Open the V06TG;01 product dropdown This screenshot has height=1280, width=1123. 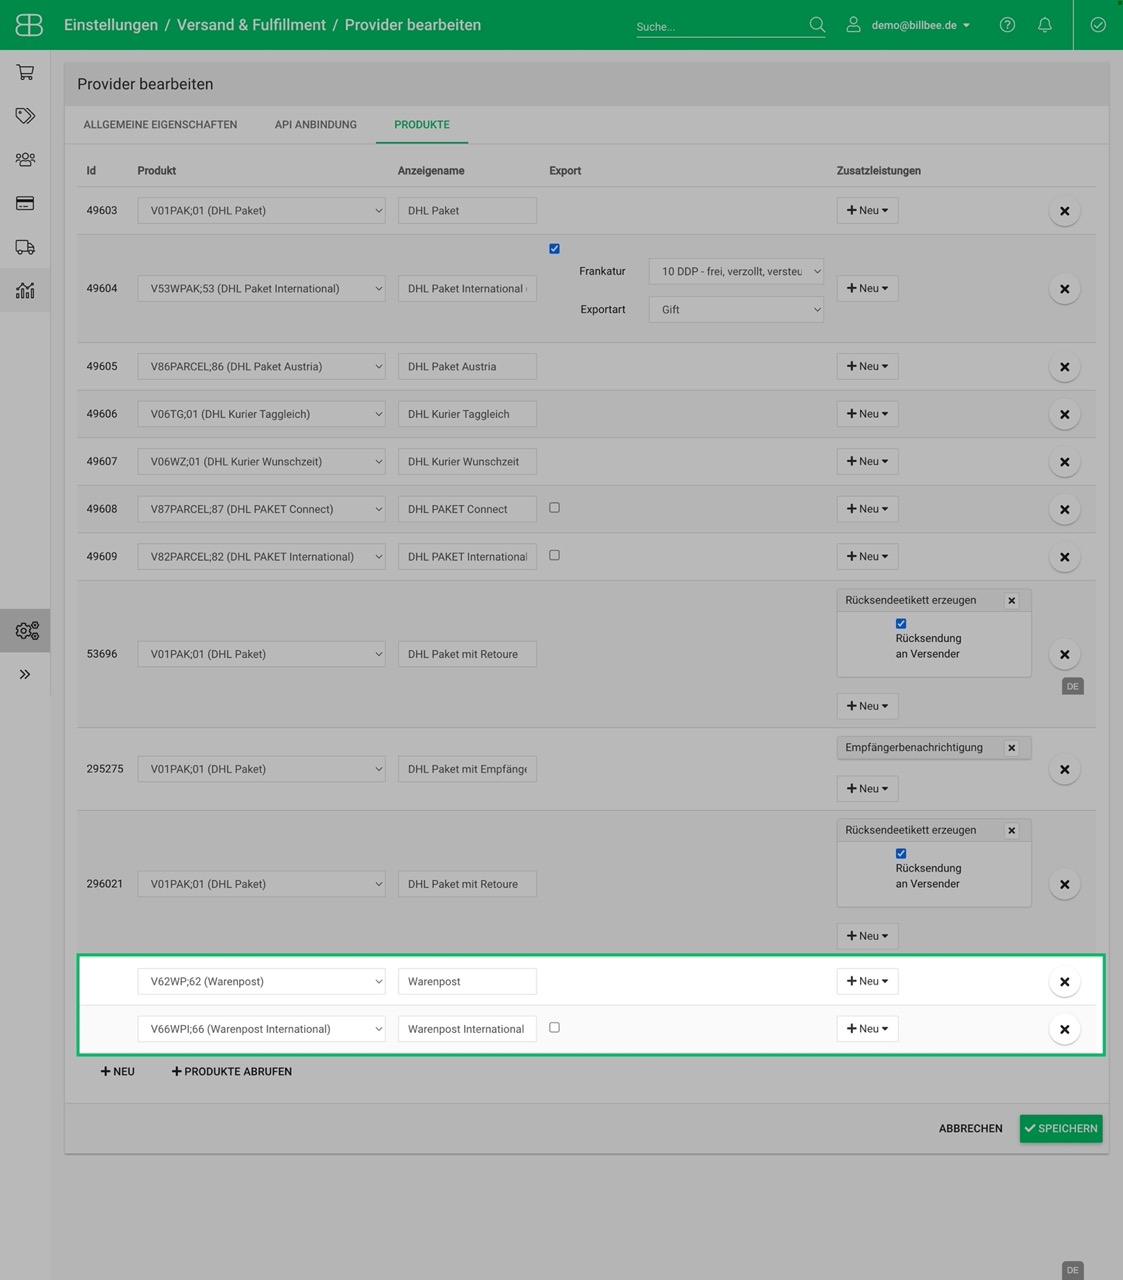pyautogui.click(x=261, y=414)
